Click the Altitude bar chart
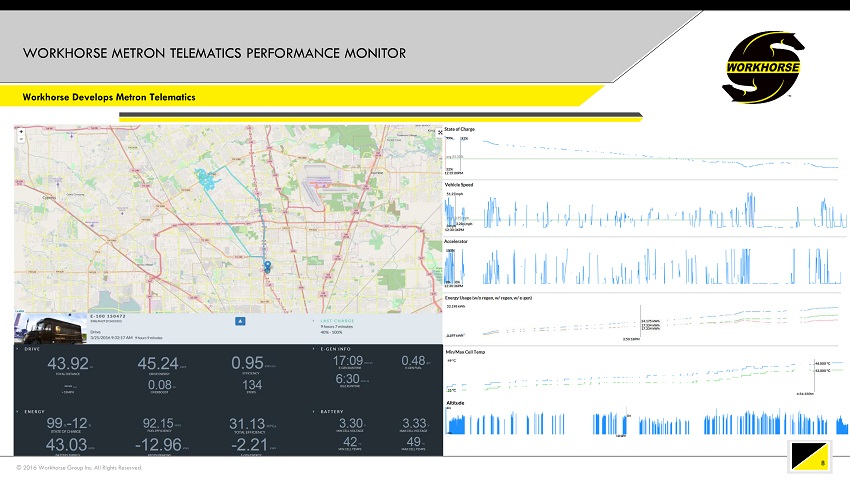The image size is (850, 478). click(640, 424)
